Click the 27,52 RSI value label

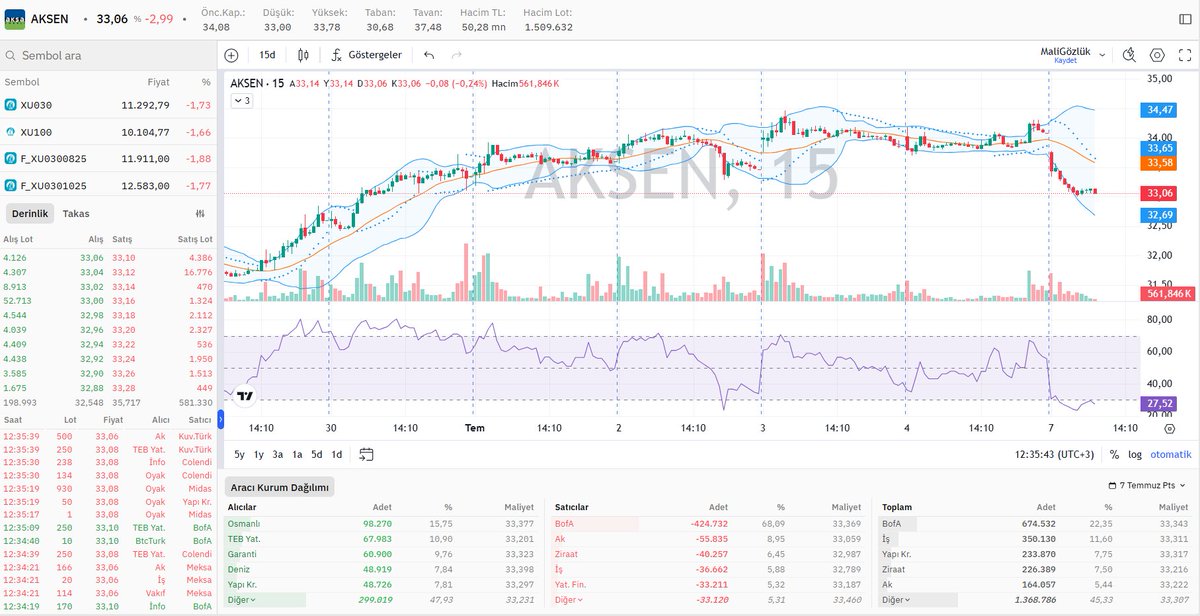(x=1160, y=404)
